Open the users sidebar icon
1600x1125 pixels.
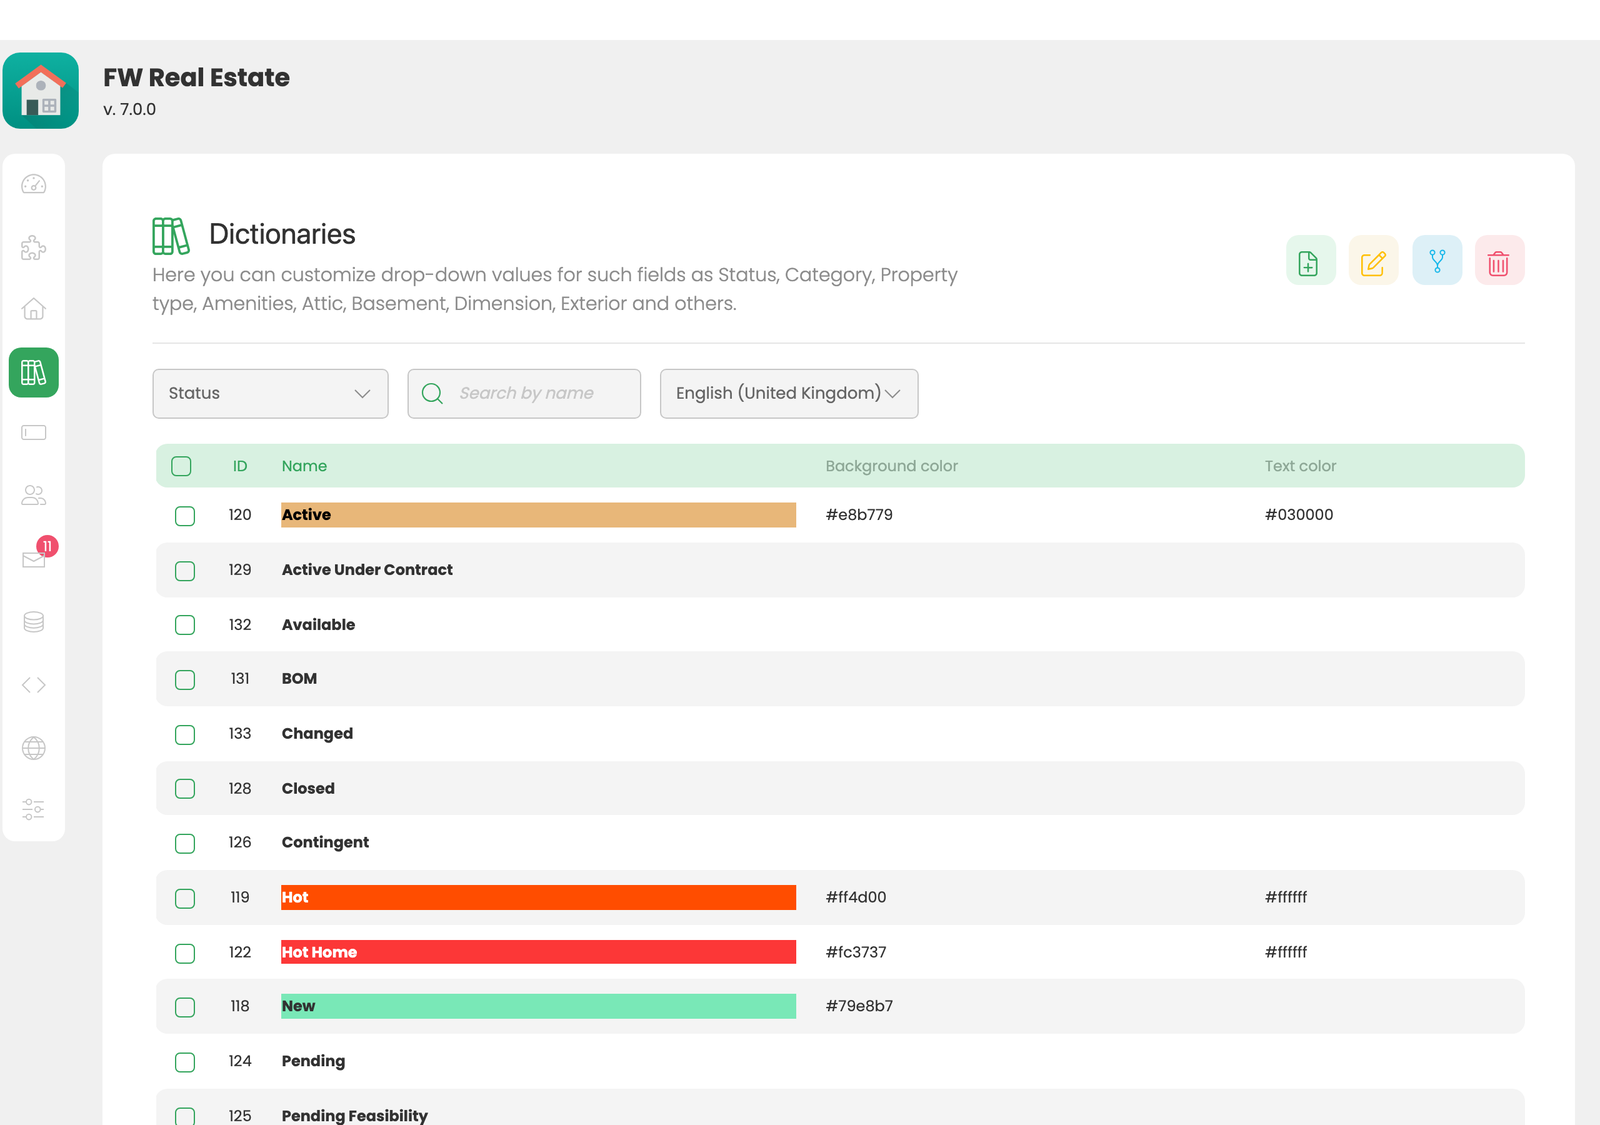34,495
